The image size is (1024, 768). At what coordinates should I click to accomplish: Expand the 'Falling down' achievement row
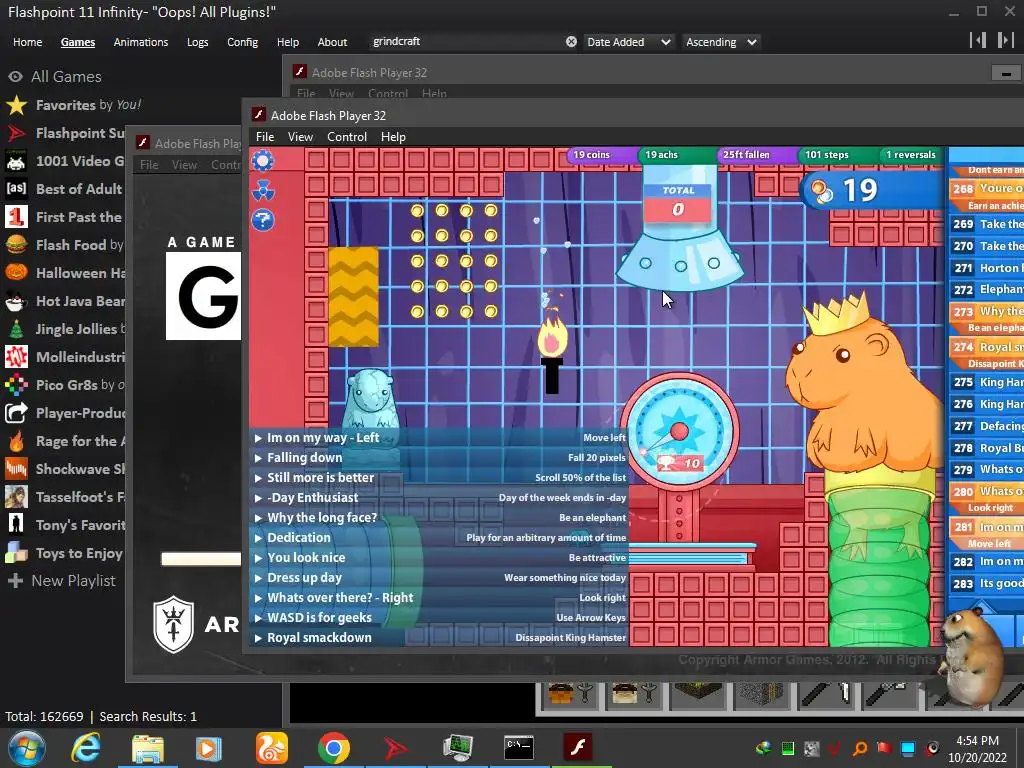(x=438, y=458)
